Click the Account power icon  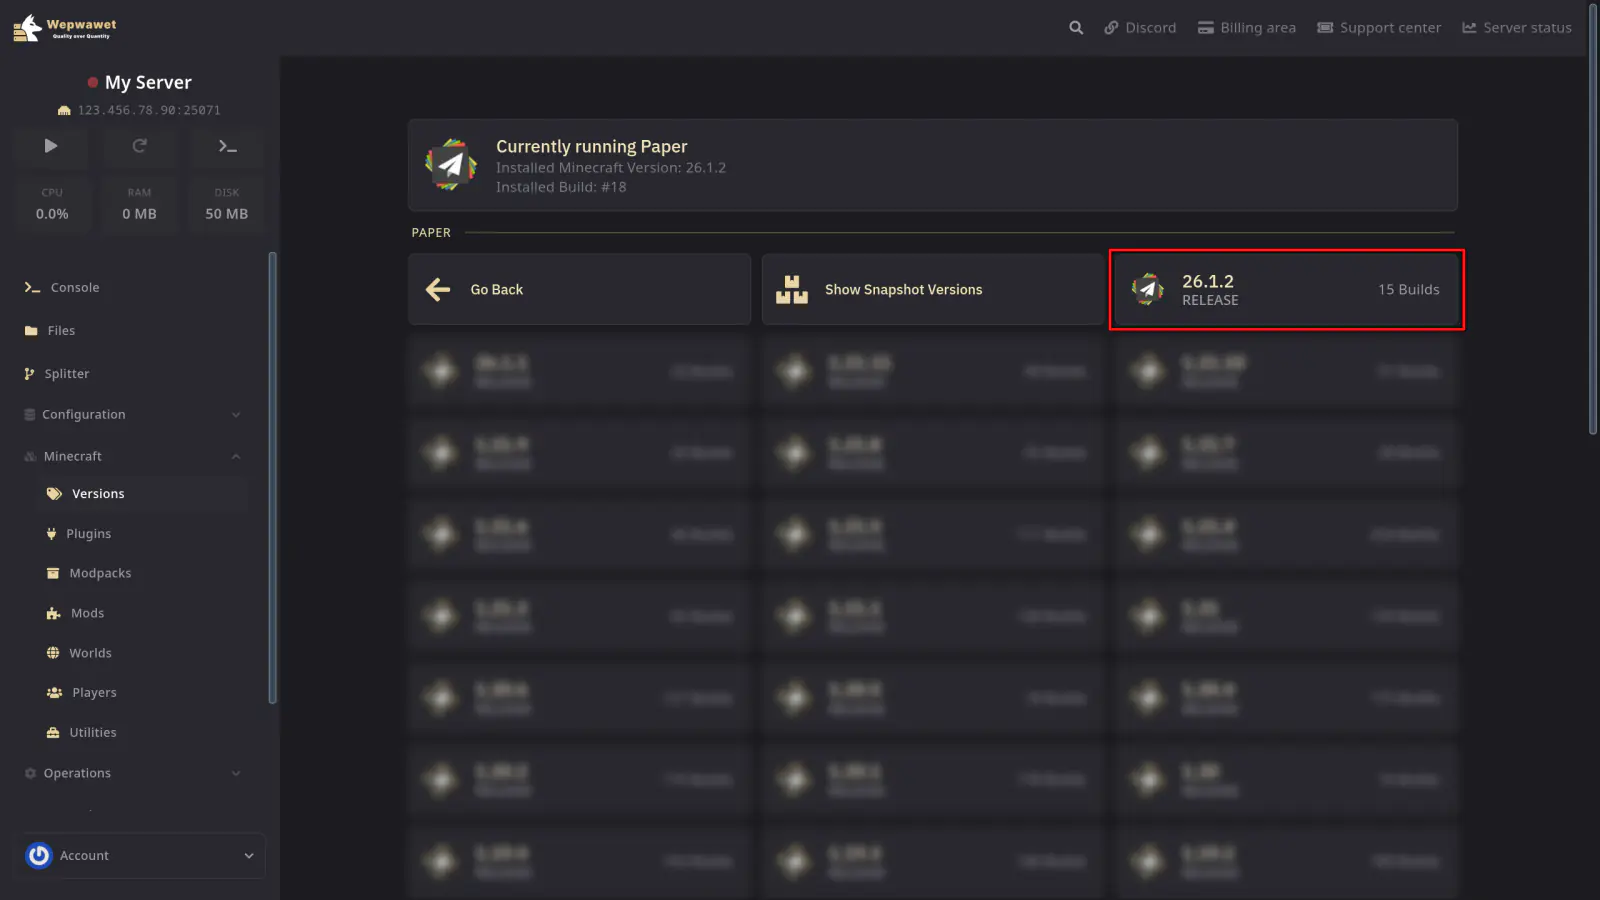[x=39, y=856]
